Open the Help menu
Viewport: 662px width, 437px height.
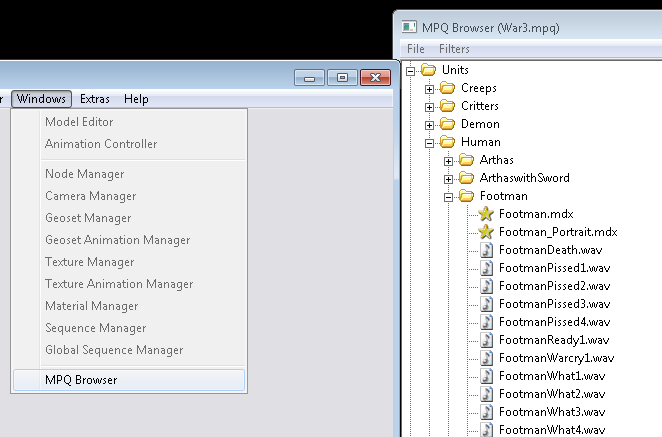click(x=136, y=99)
